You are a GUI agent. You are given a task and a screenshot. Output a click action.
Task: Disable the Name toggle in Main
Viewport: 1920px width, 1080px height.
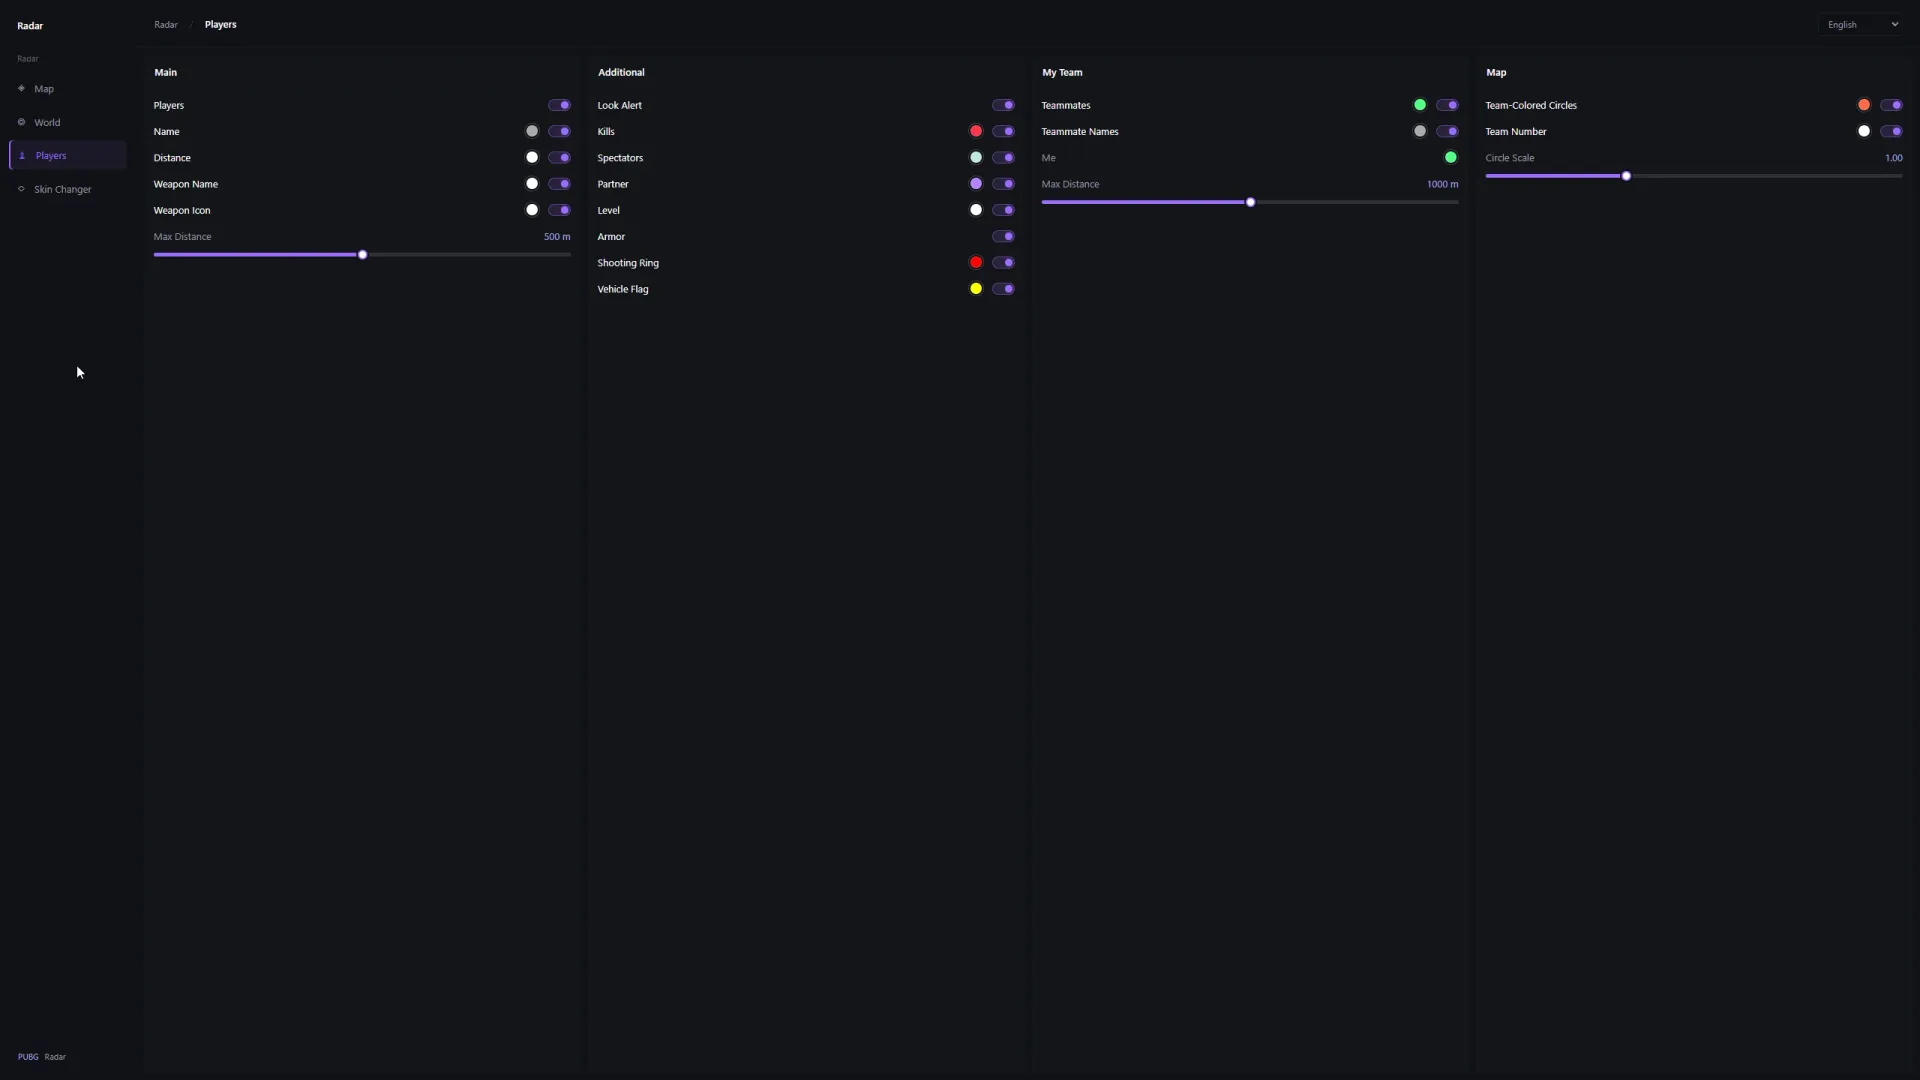(x=559, y=131)
